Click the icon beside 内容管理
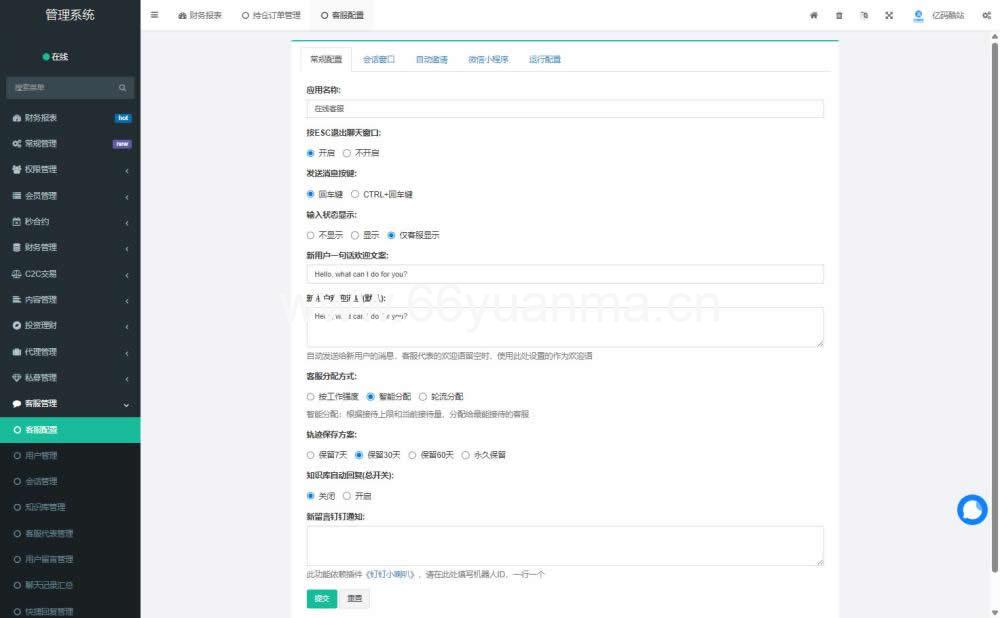1000x618 pixels. [x=17, y=300]
